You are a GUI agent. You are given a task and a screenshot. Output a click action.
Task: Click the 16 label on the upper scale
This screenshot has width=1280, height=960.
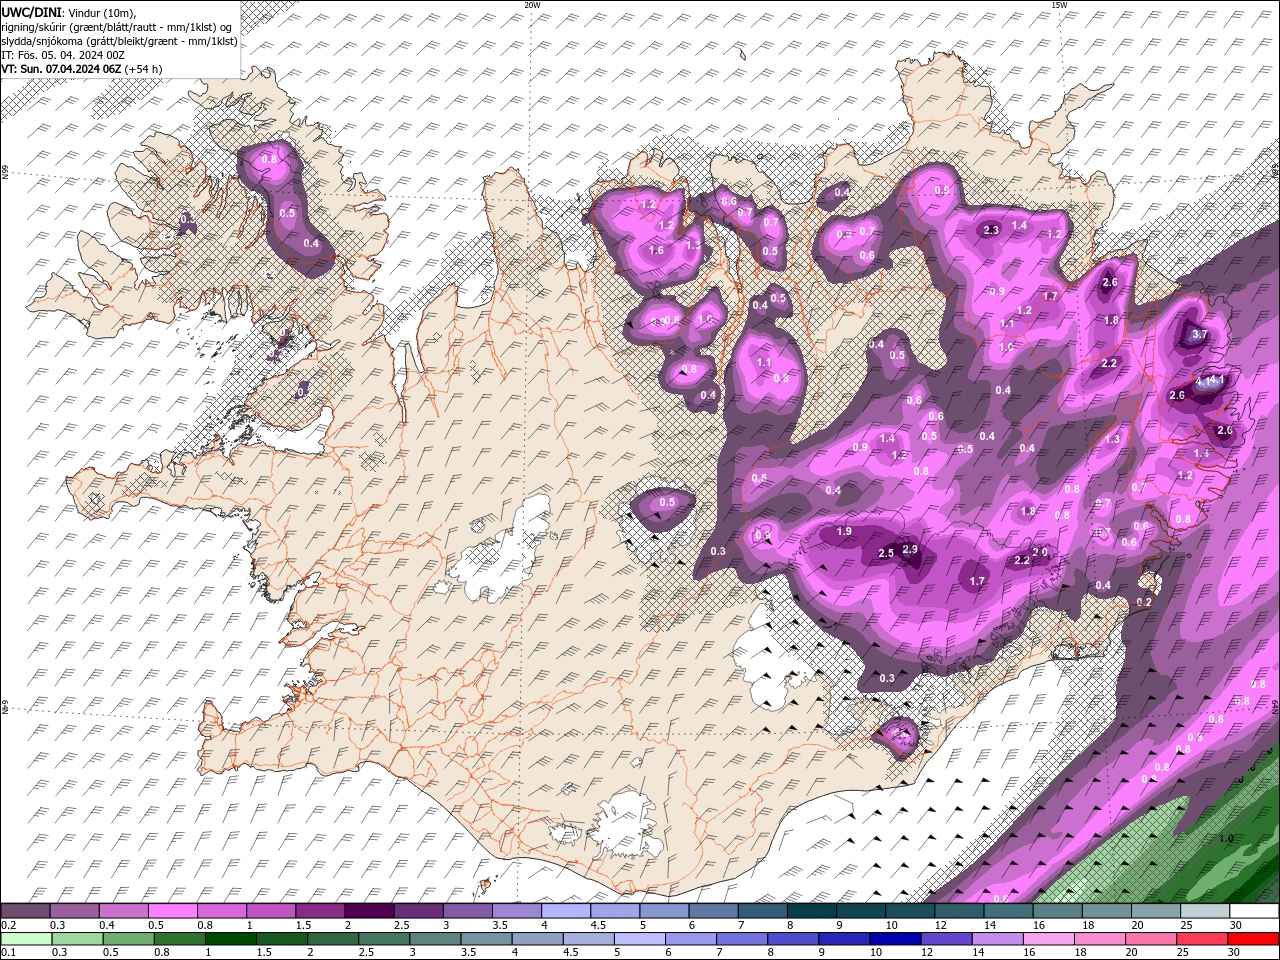1039,925
